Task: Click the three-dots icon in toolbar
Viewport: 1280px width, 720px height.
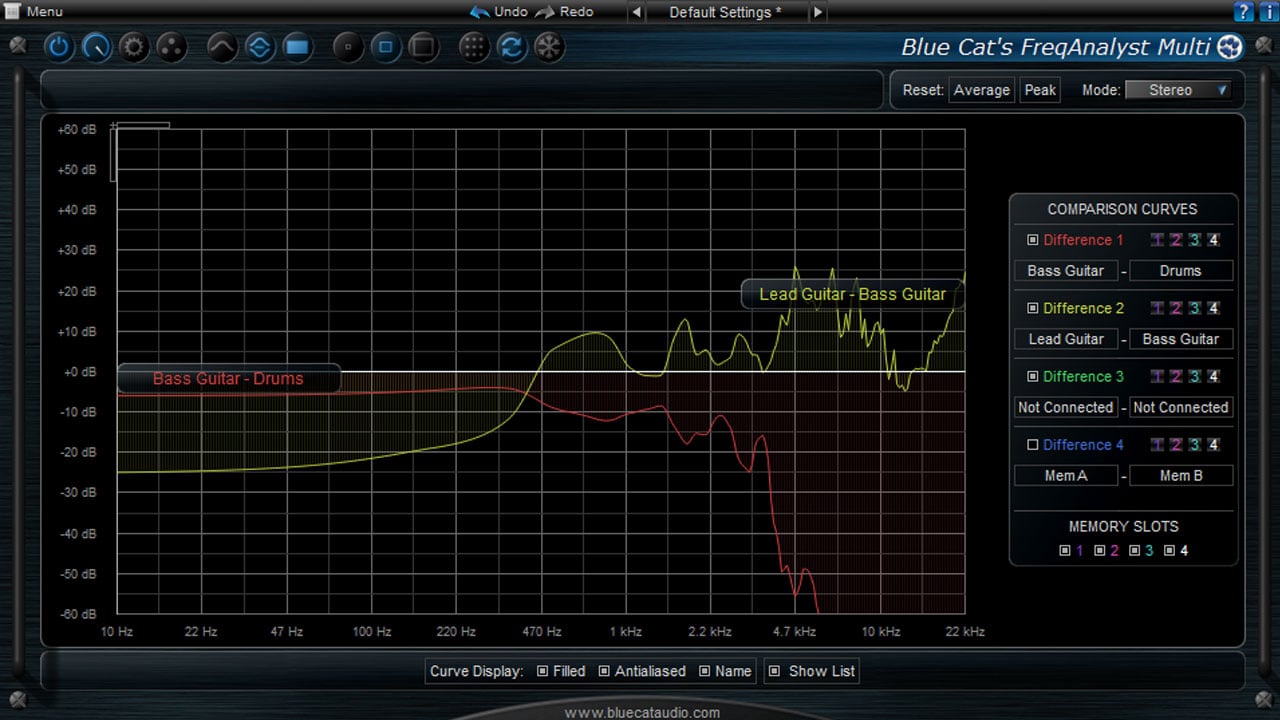Action: pyautogui.click(x=173, y=47)
